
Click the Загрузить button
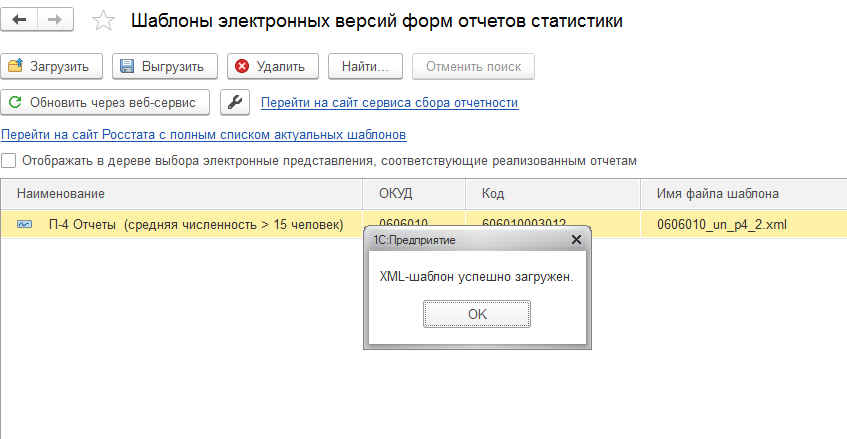coord(51,66)
